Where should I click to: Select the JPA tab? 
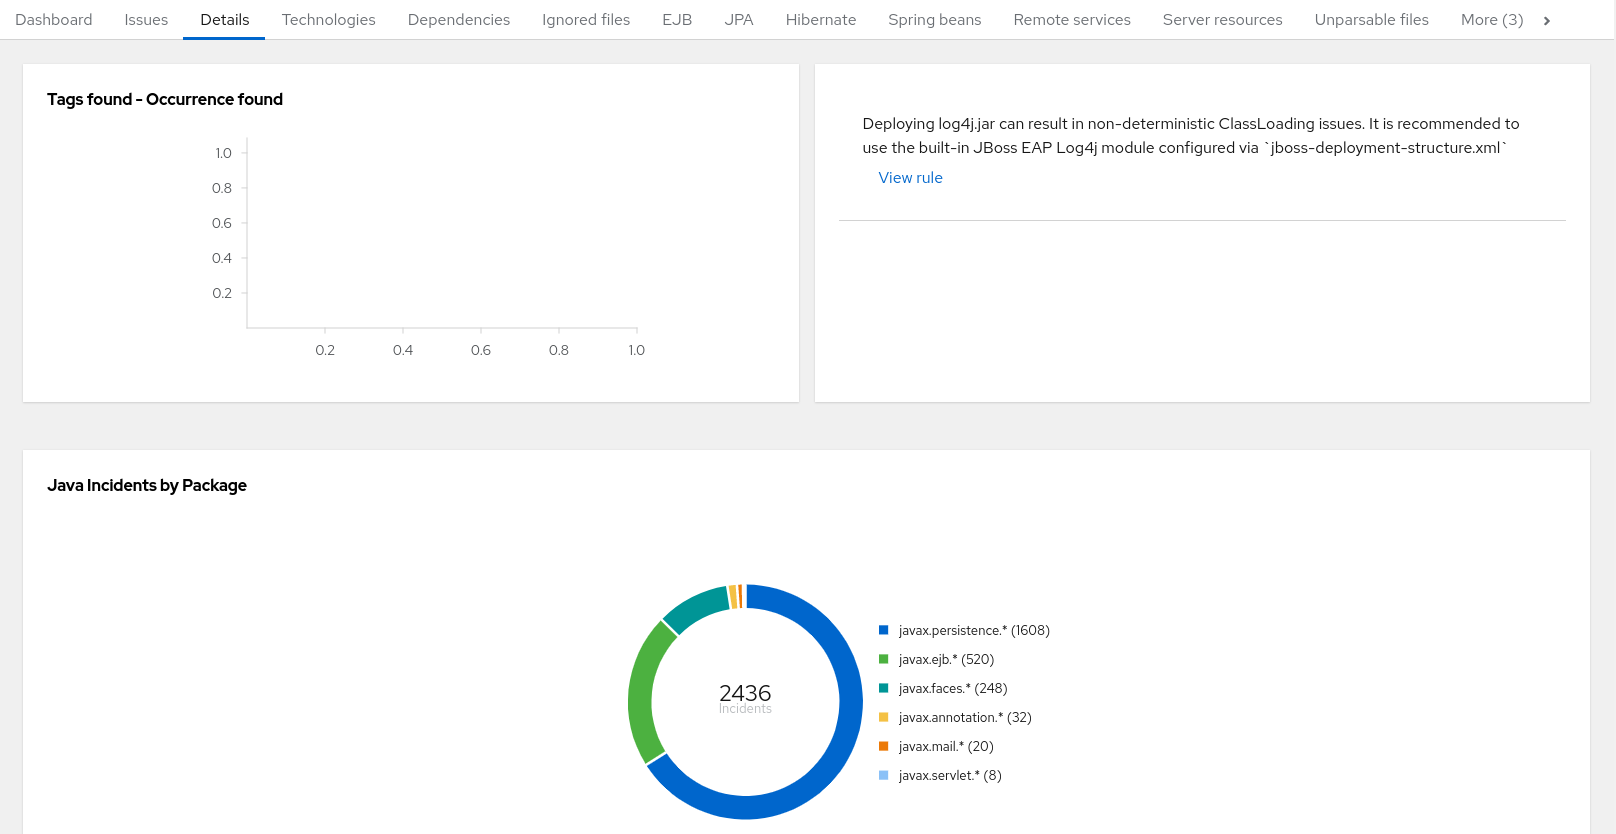(739, 20)
